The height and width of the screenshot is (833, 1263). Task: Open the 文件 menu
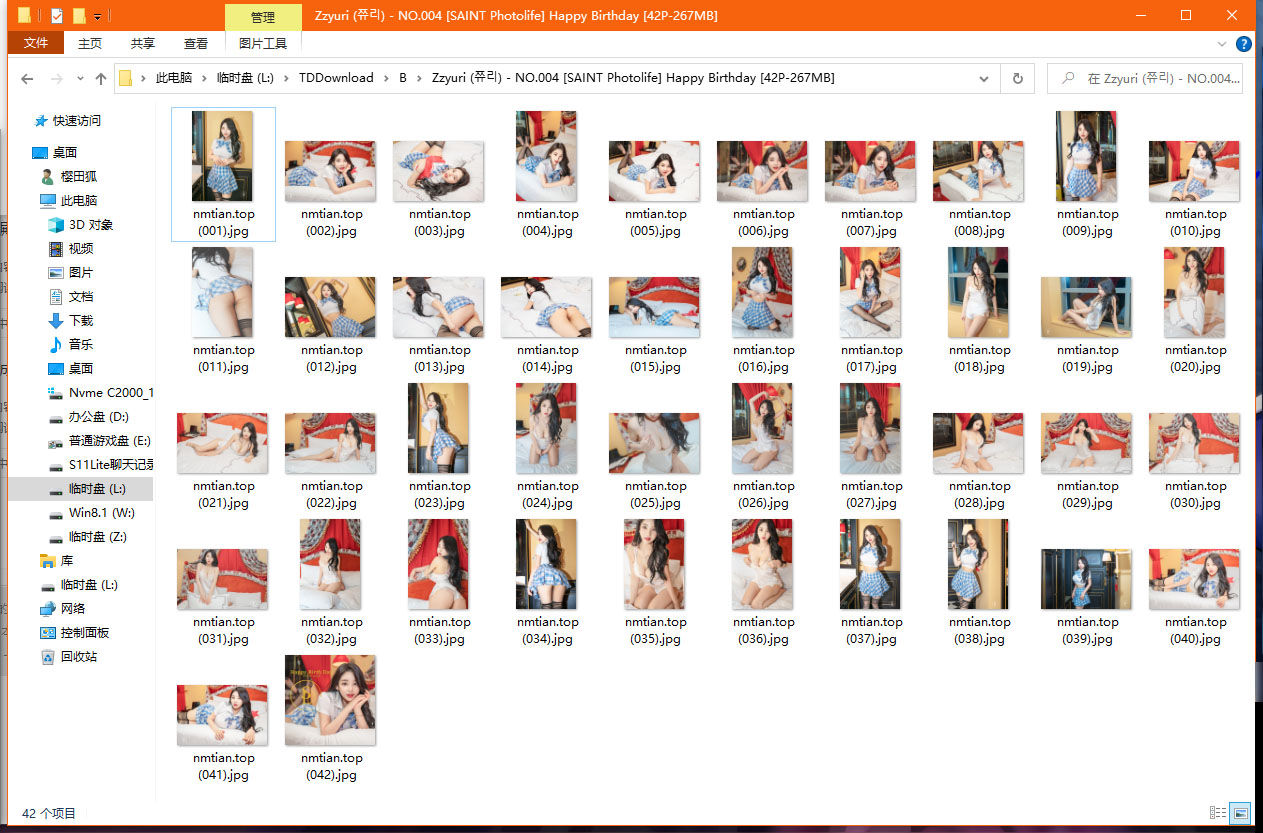36,43
